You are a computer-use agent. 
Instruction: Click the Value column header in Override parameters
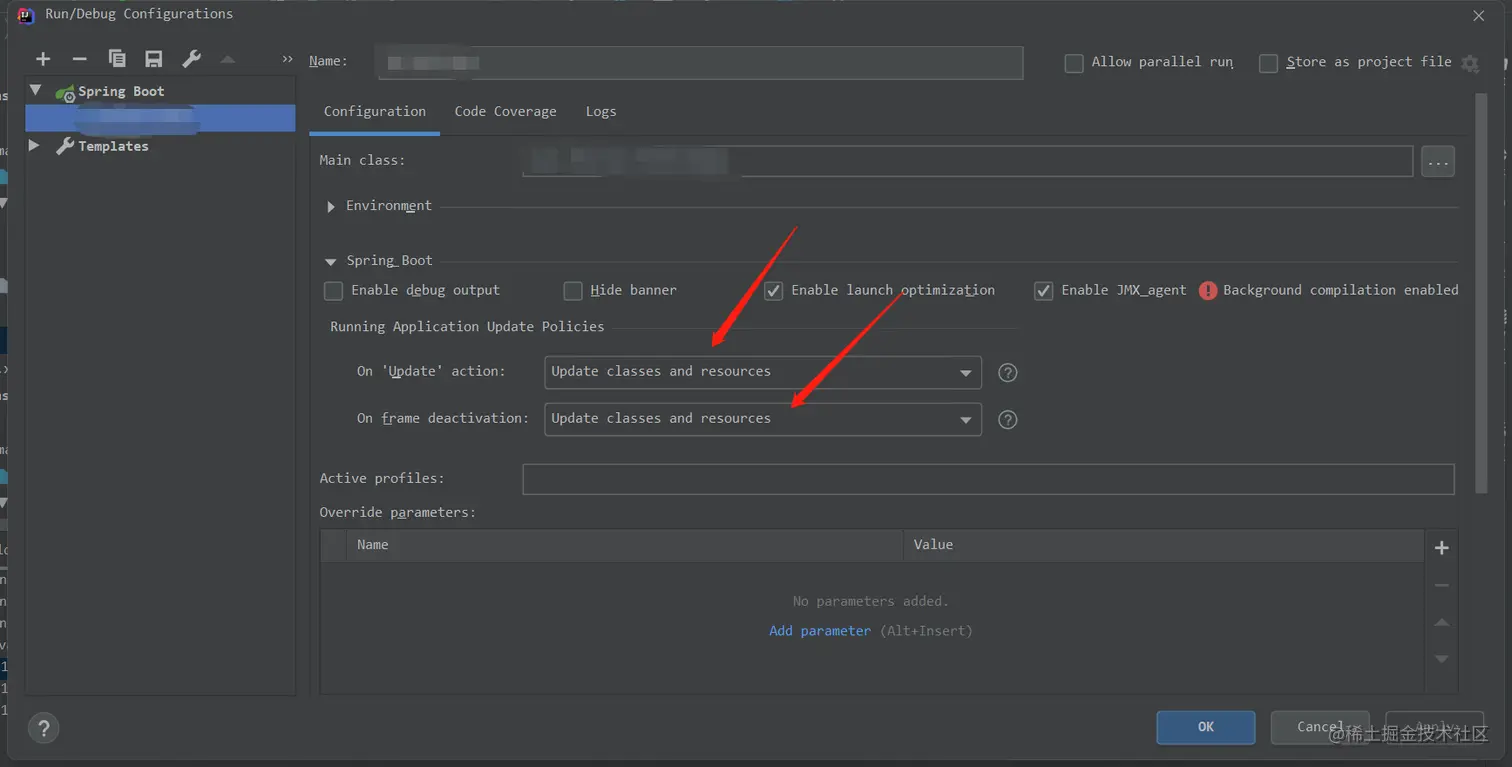[x=1163, y=545]
